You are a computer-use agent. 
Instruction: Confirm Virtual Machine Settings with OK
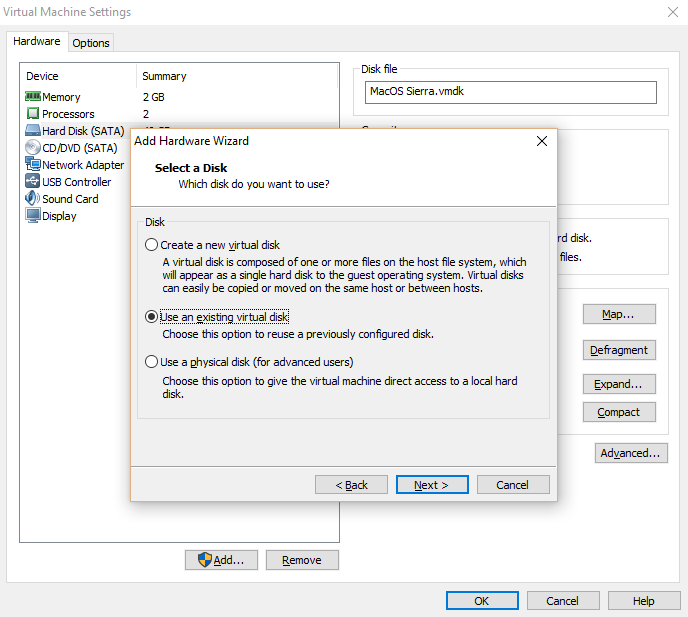point(482,600)
